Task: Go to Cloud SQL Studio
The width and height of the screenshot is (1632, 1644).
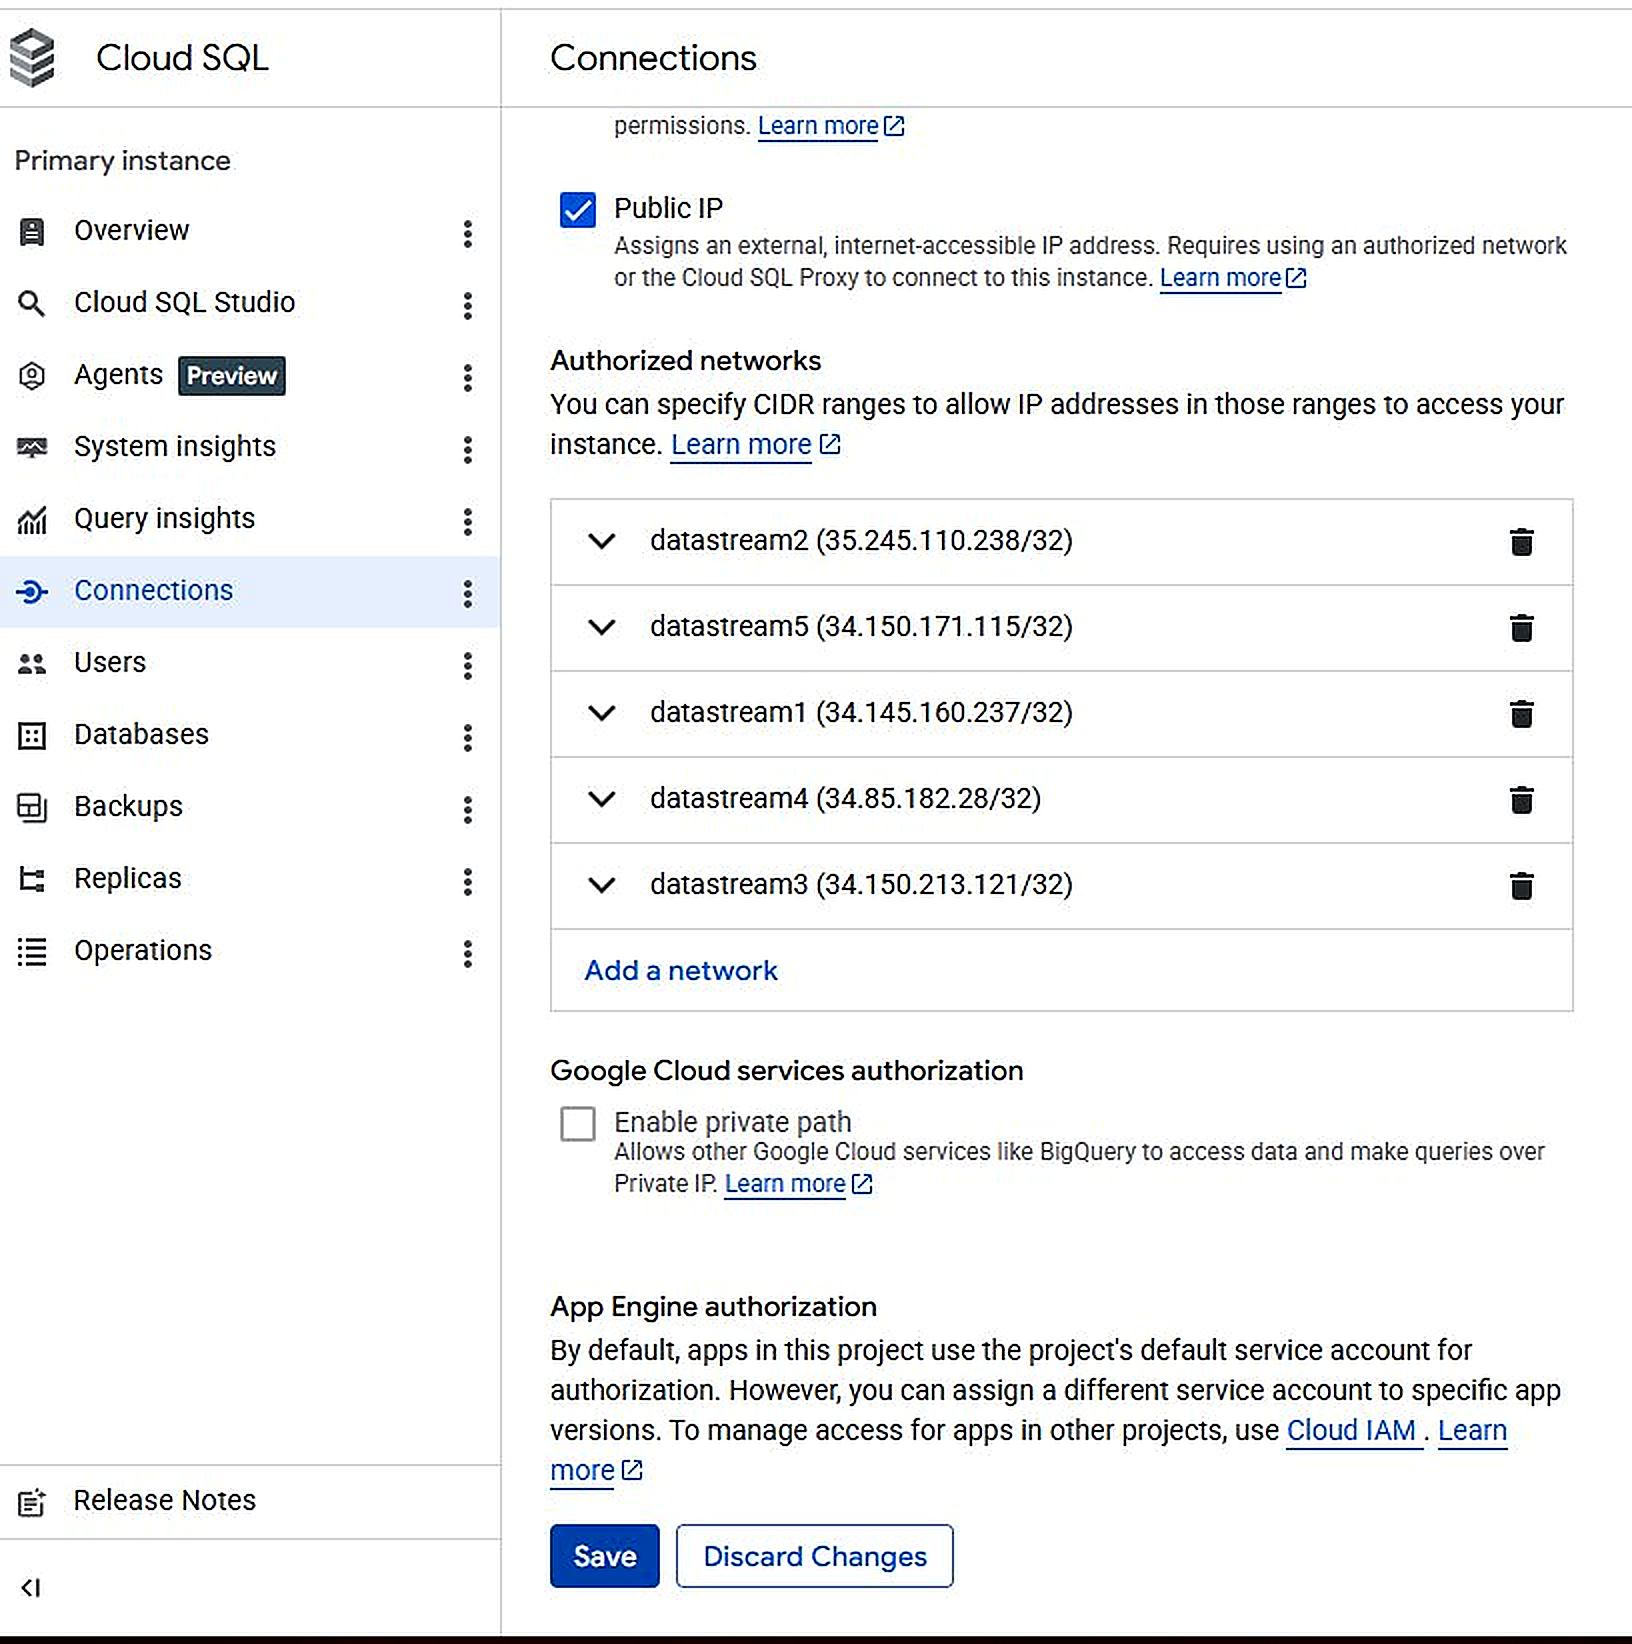Action: coord(184,302)
